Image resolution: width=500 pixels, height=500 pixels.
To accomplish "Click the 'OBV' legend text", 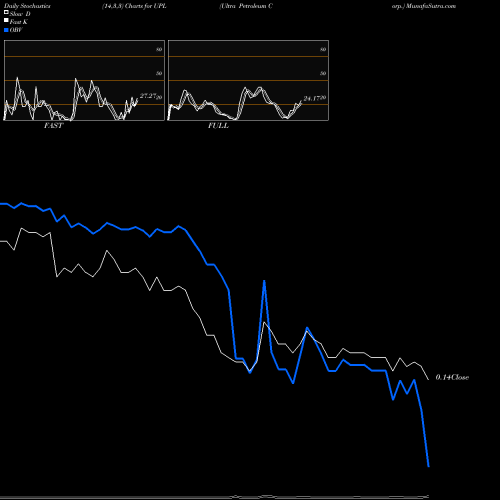I will coord(16,30).
